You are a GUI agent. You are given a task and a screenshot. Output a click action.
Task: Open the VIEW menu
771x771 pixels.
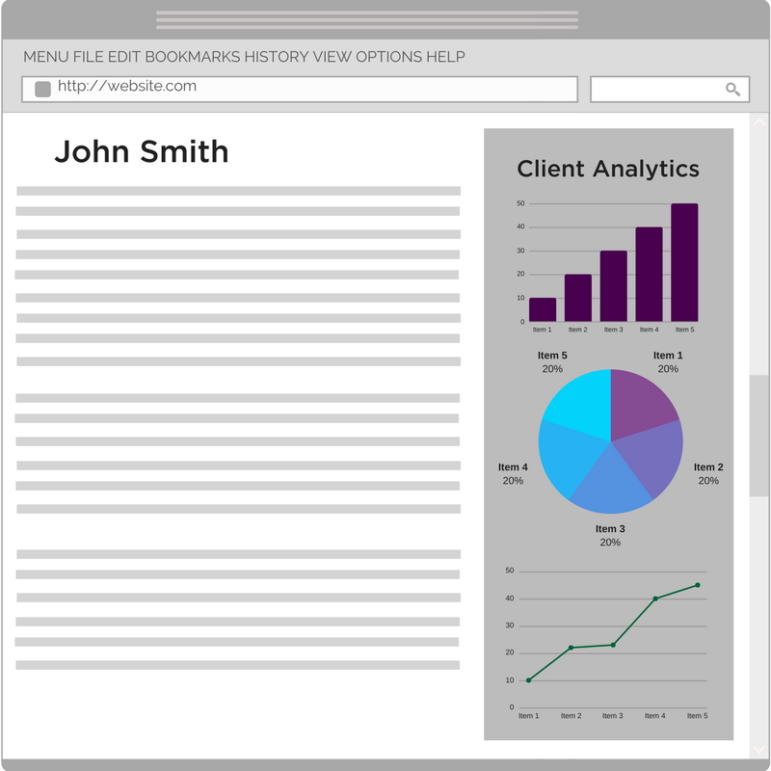pyautogui.click(x=332, y=57)
